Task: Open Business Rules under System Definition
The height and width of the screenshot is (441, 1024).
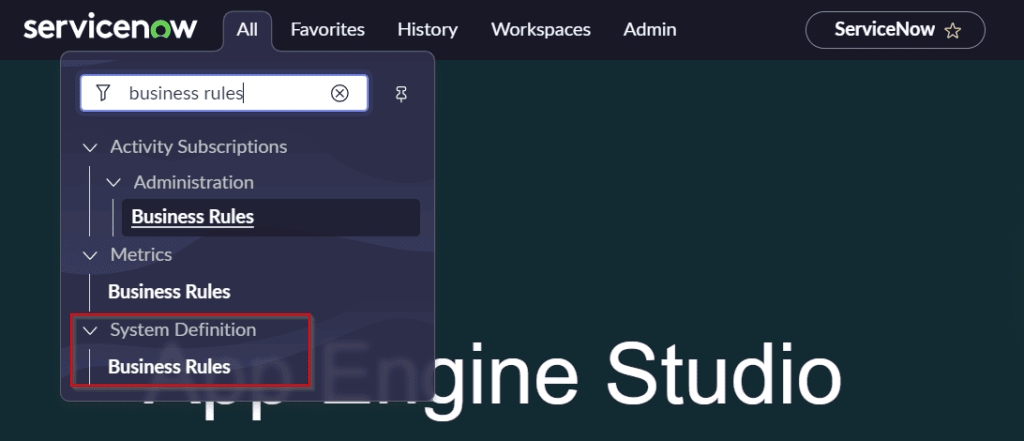Action: (169, 367)
